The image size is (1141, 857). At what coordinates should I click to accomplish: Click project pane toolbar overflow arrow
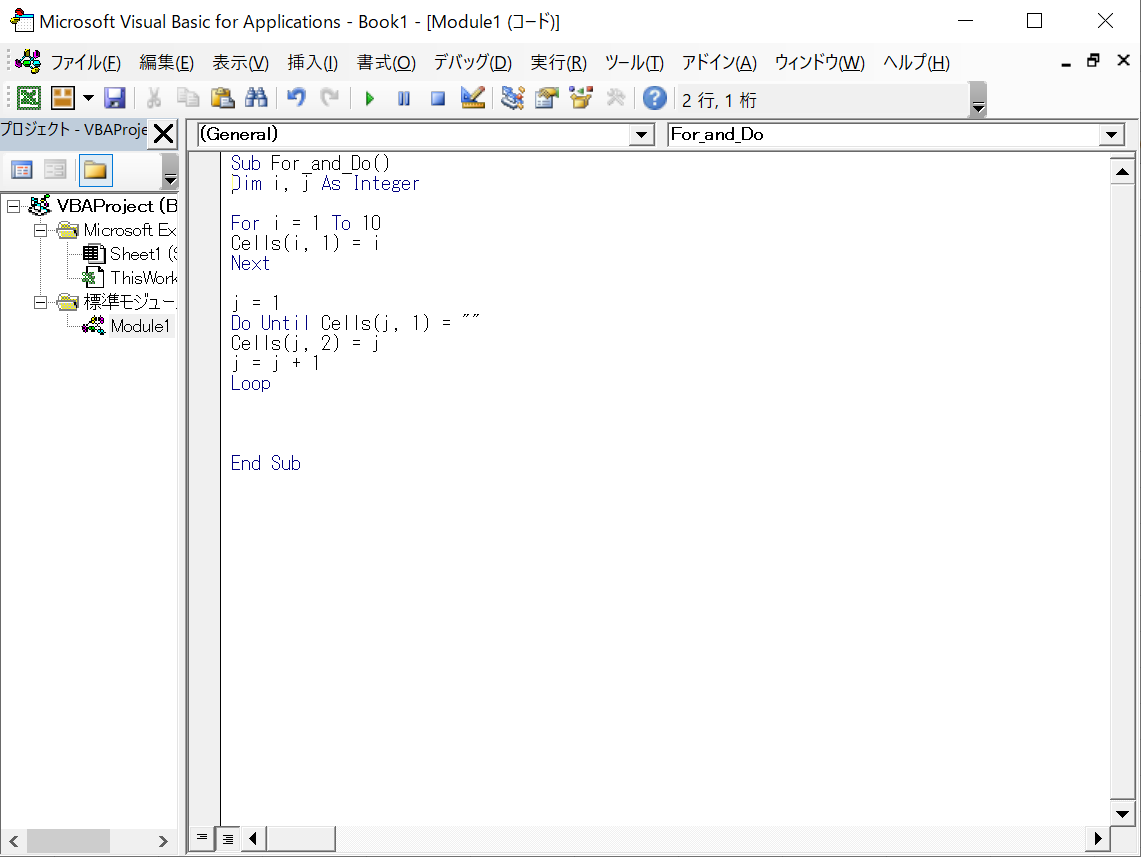pyautogui.click(x=170, y=172)
